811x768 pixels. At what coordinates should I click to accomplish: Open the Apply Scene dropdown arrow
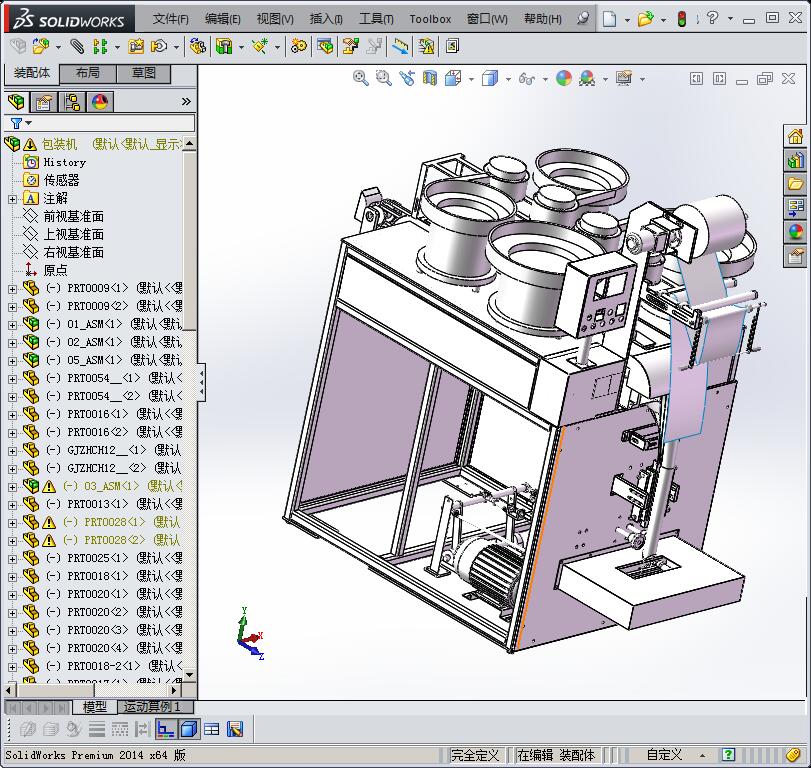606,79
